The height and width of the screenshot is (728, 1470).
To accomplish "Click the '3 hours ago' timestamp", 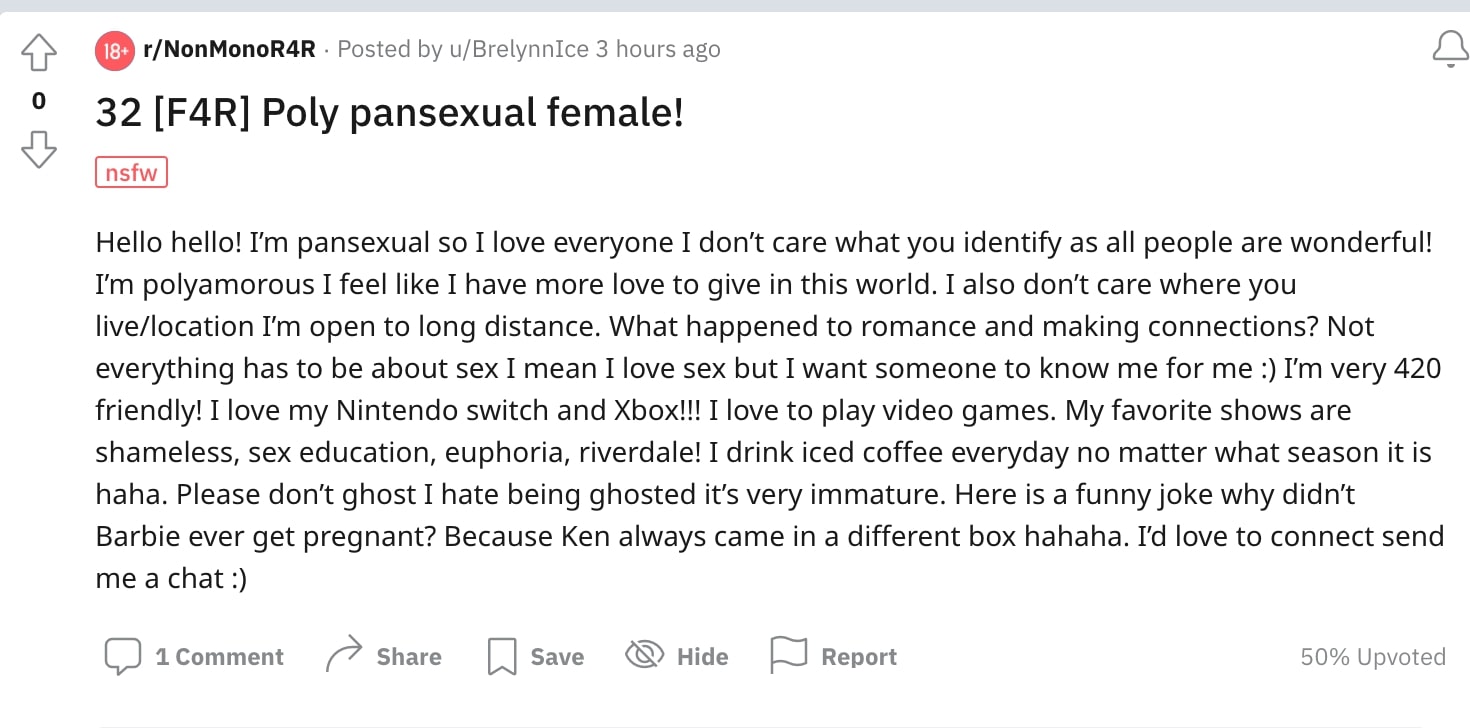I will pos(658,49).
